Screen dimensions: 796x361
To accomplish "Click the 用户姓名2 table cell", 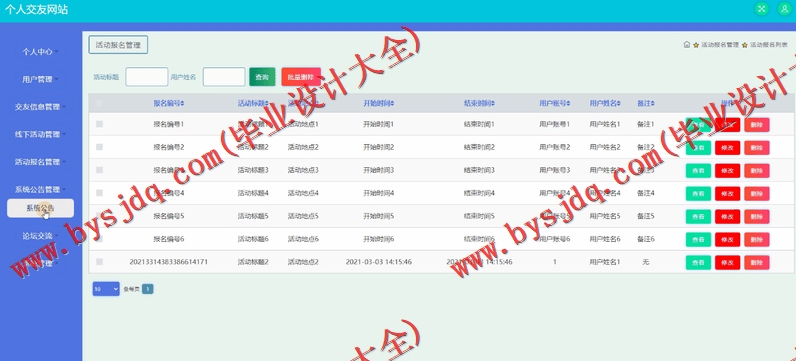I will coord(605,147).
